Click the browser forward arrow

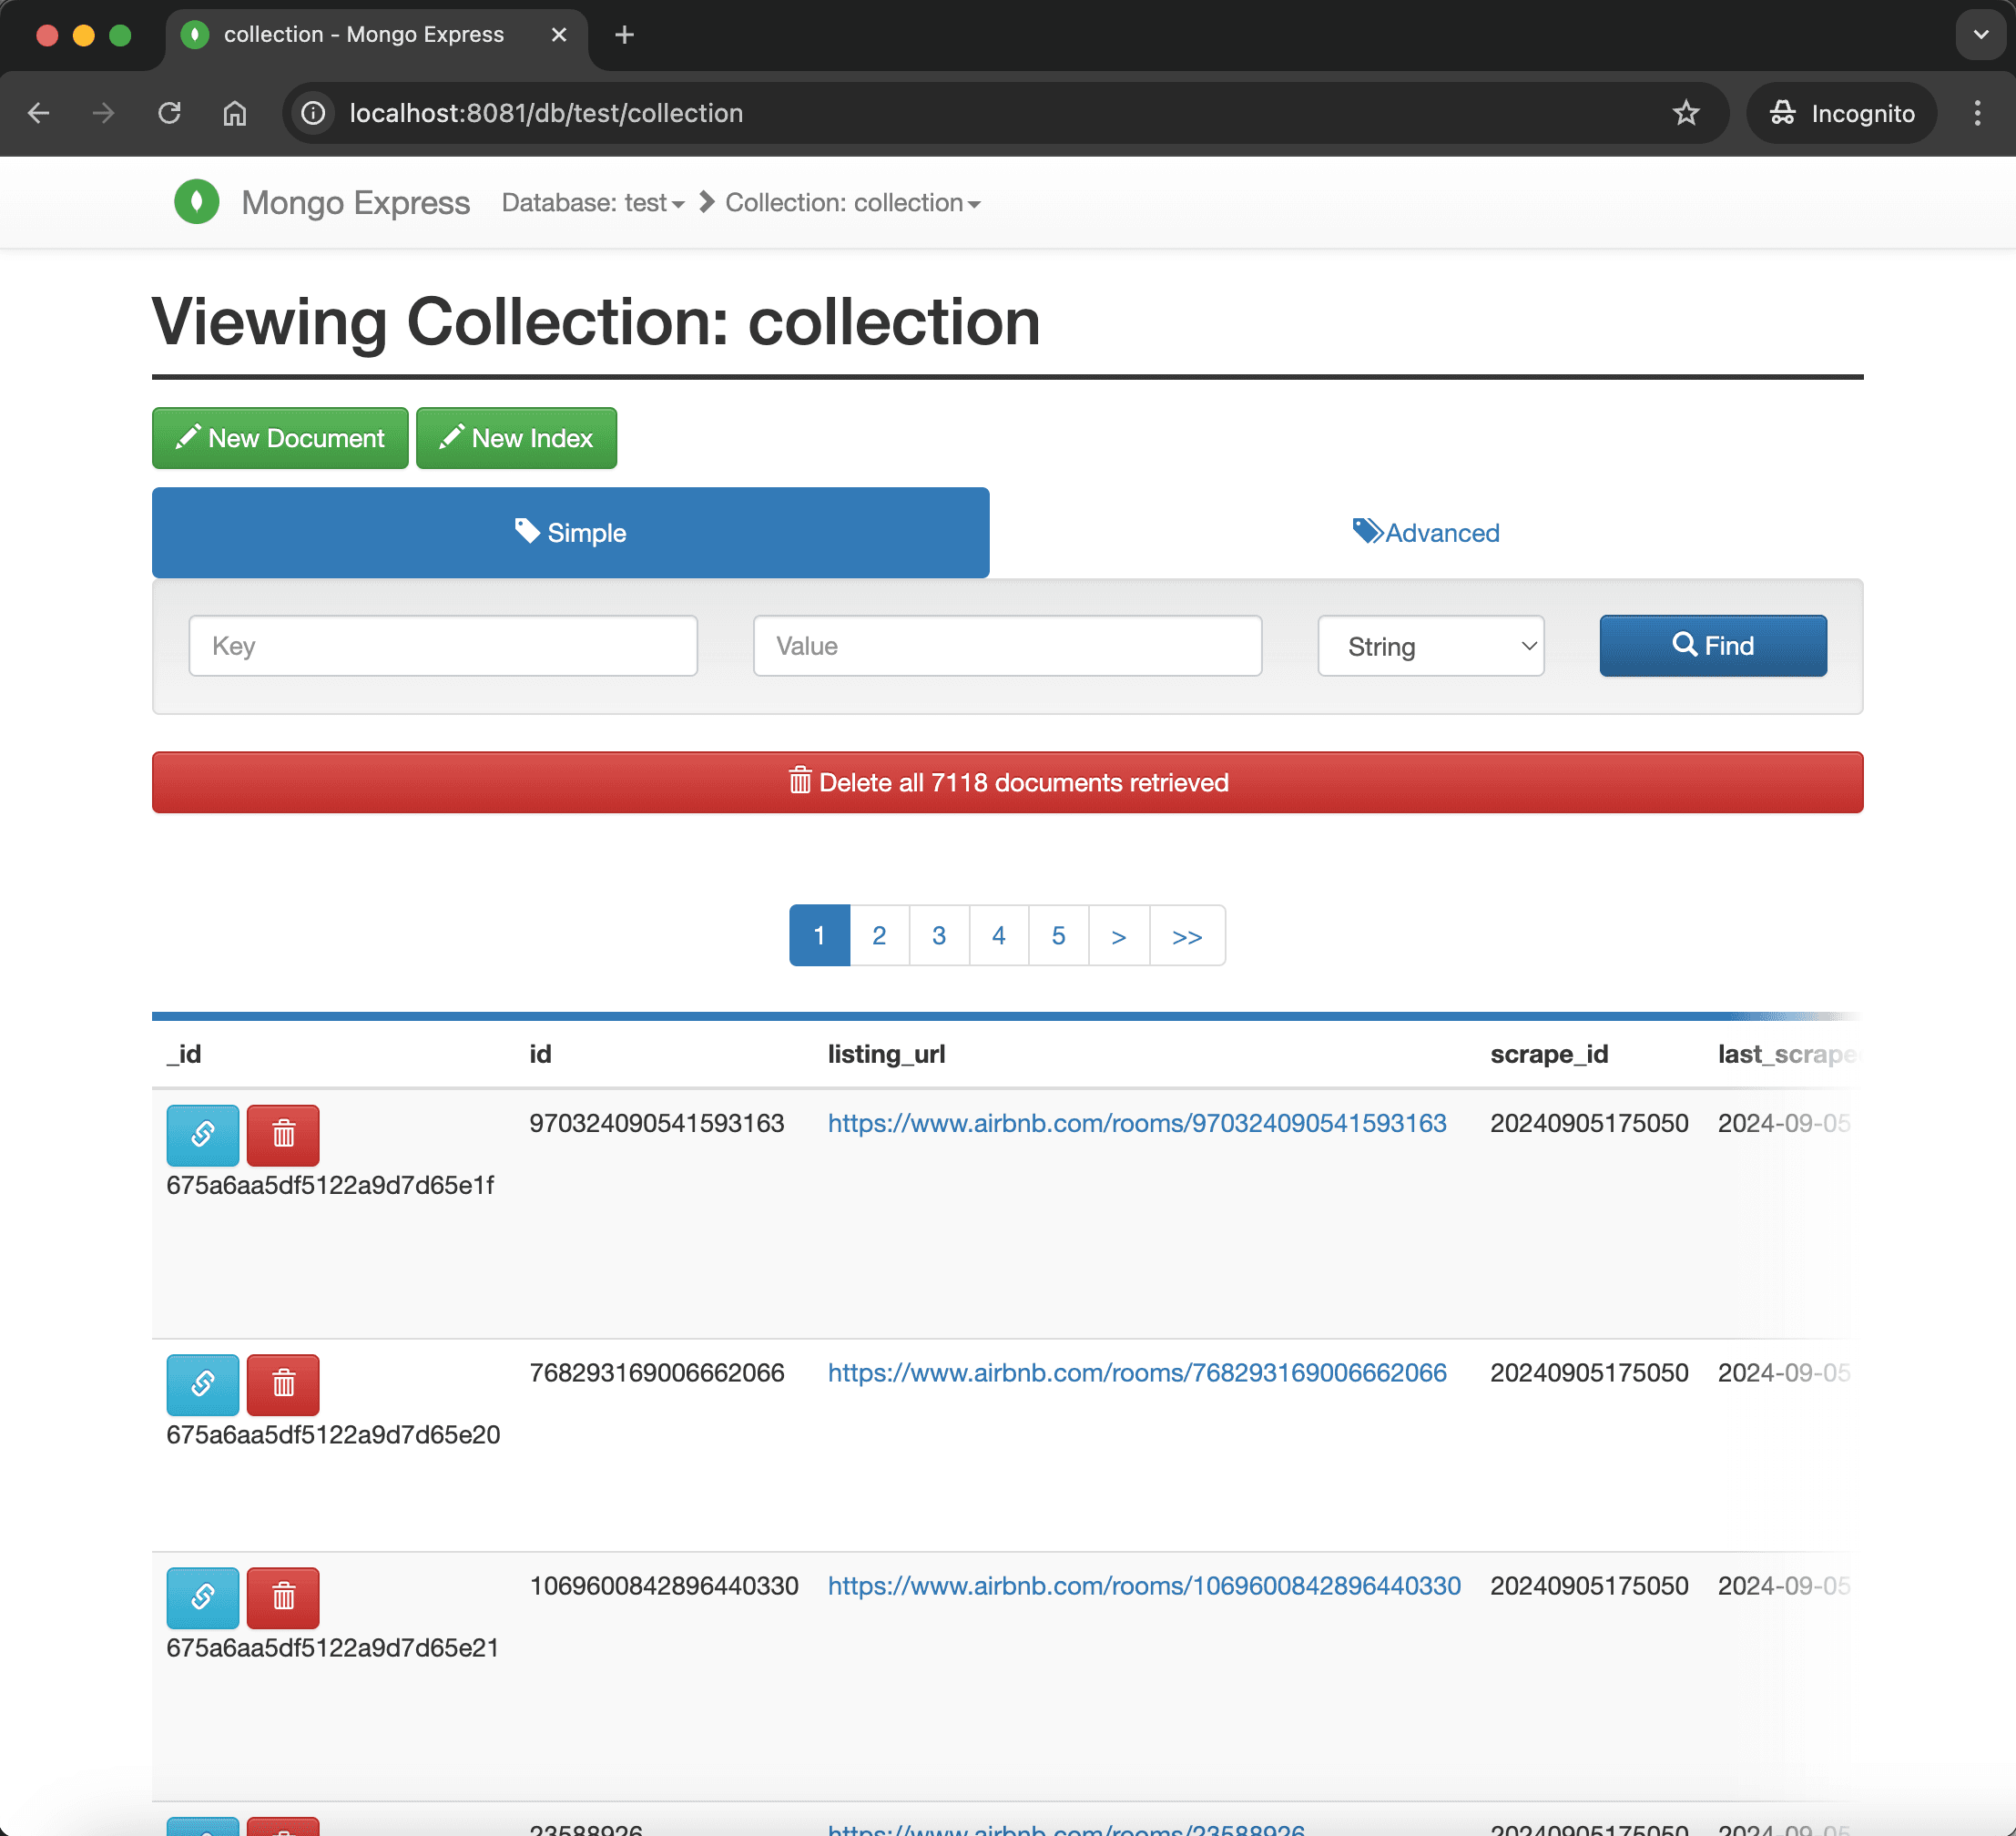103,113
